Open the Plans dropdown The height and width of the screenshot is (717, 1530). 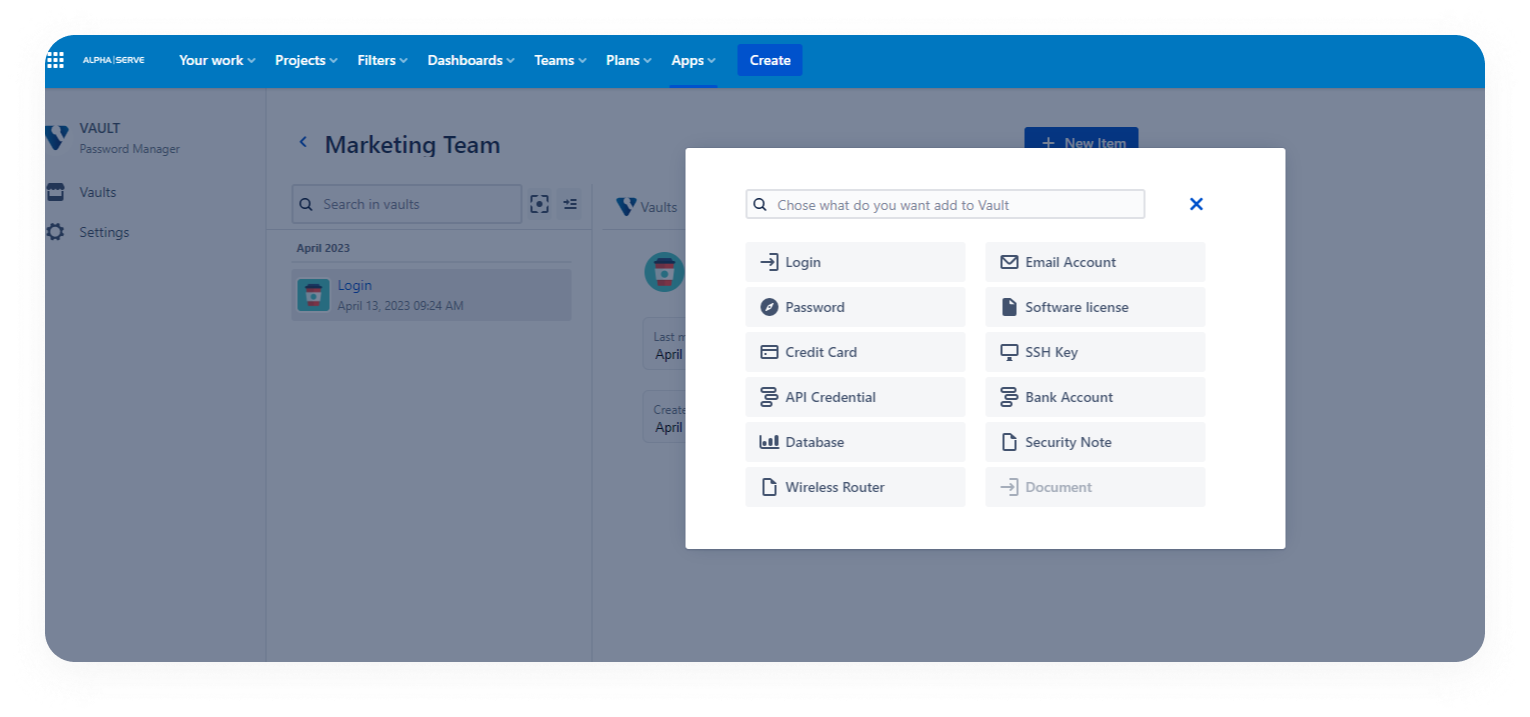click(626, 60)
